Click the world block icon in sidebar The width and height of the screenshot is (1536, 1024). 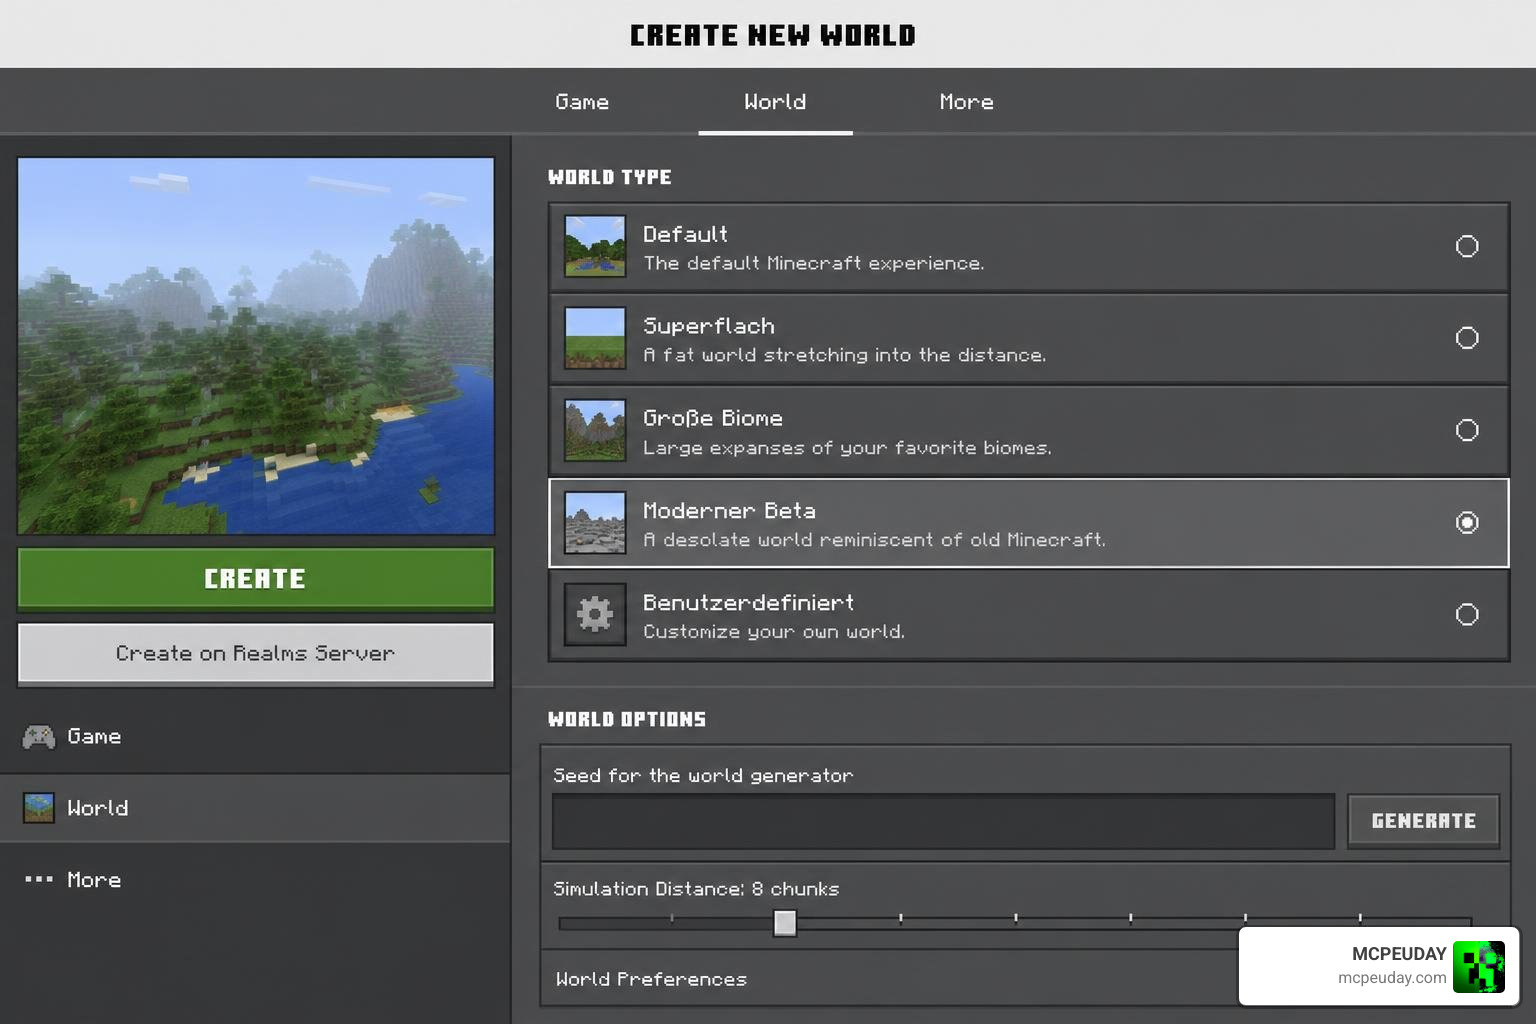(39, 808)
